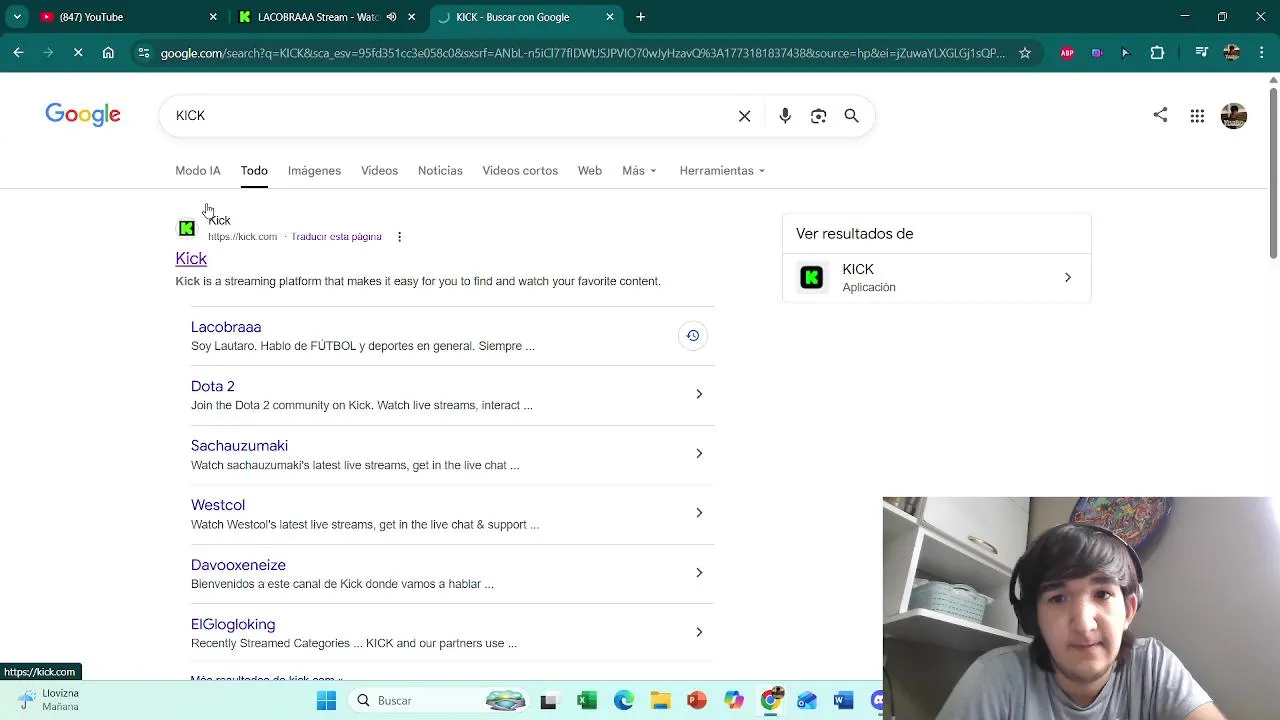Open File Explorer from the taskbar

point(660,701)
